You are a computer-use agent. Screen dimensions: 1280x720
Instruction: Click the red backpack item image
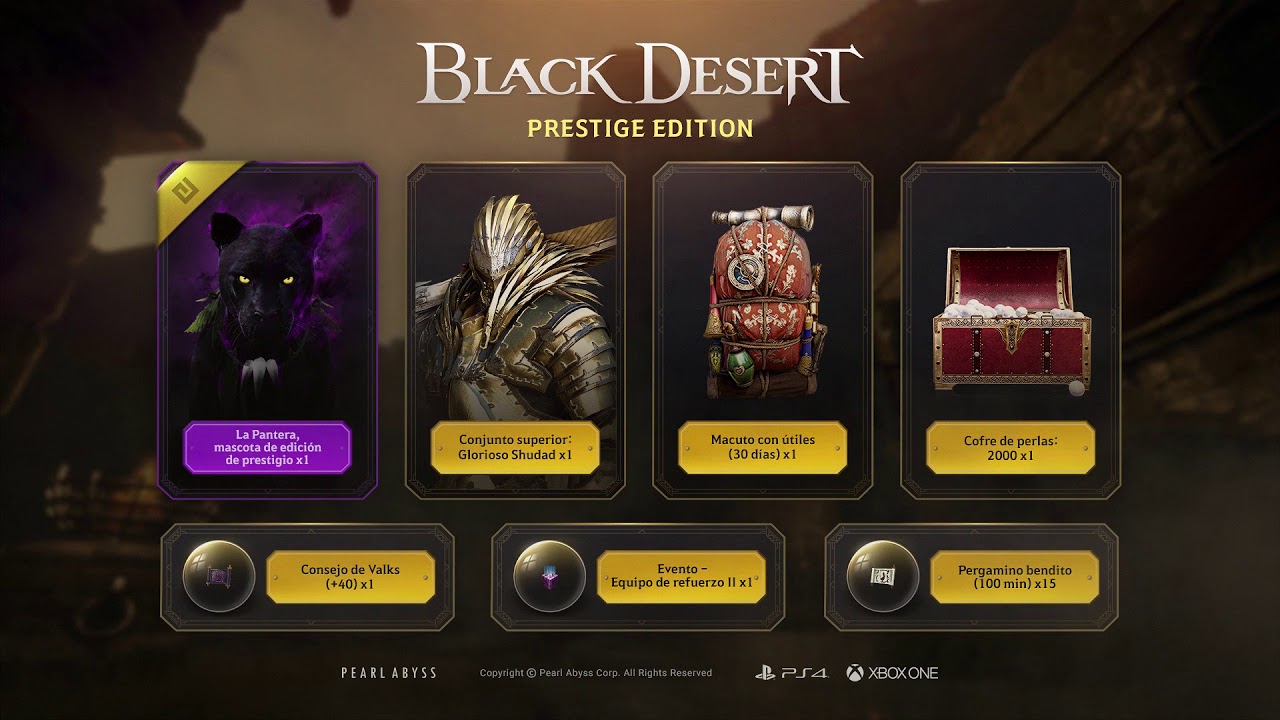coord(763,300)
